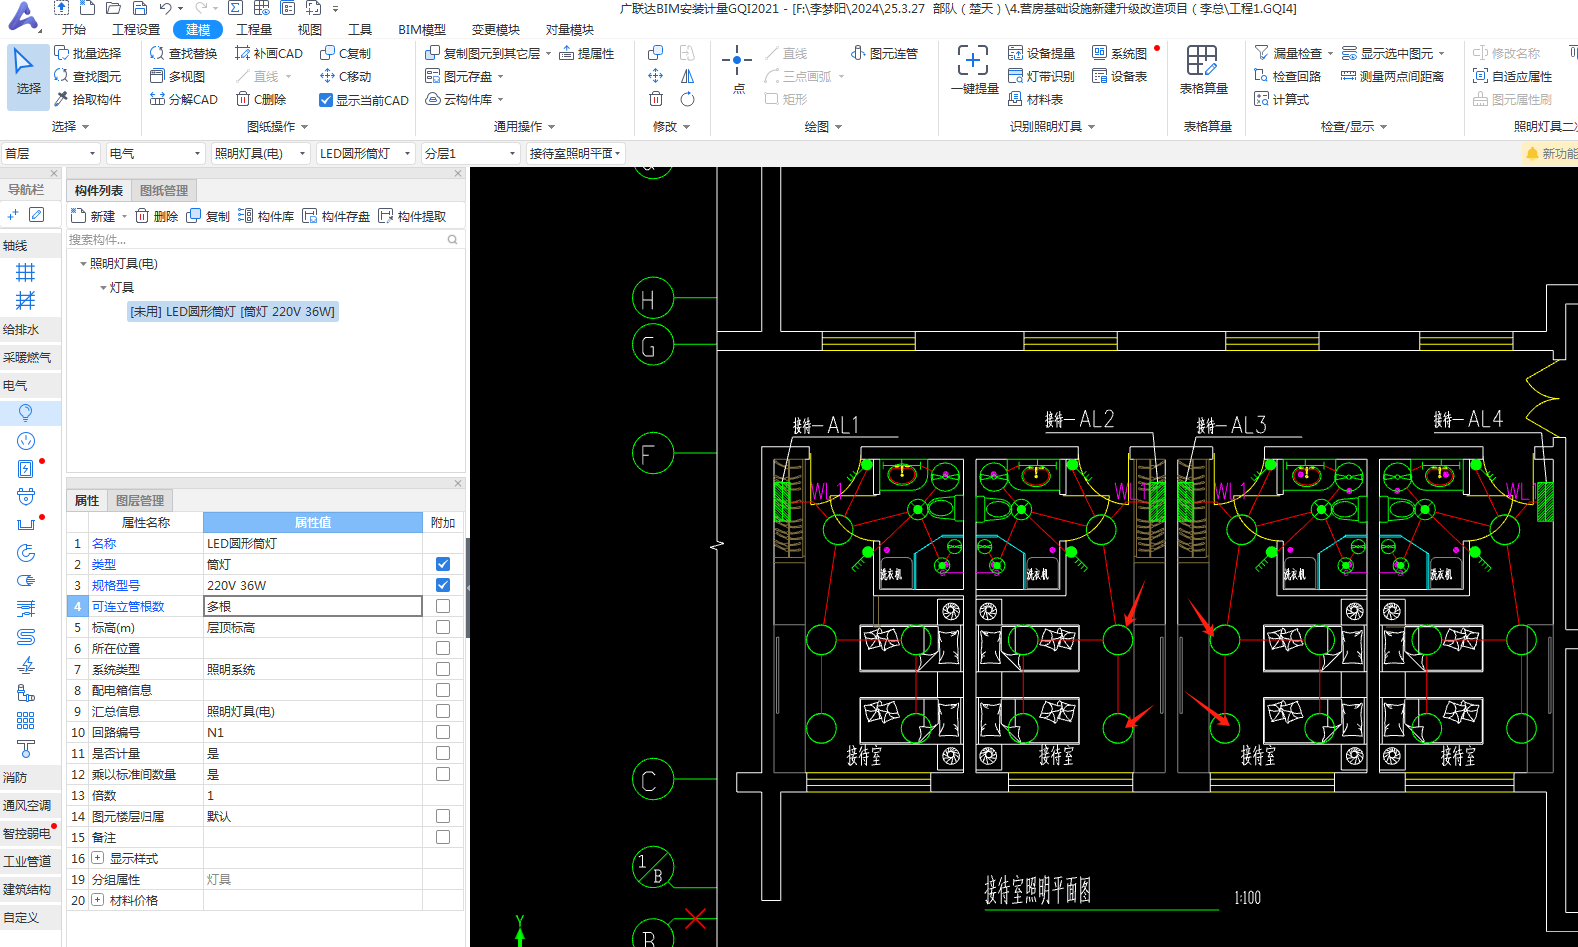
Task: Open the 分层1 layer dropdown
Action: [470, 153]
